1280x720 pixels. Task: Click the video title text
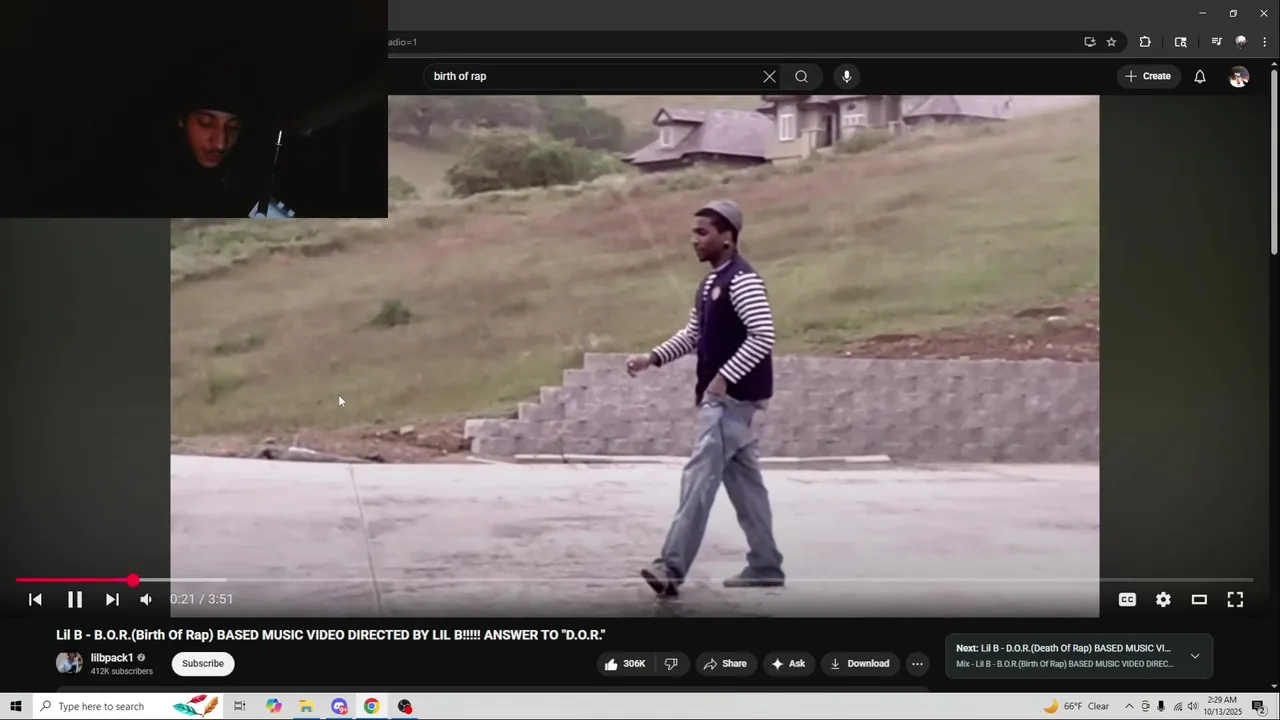tap(331, 635)
